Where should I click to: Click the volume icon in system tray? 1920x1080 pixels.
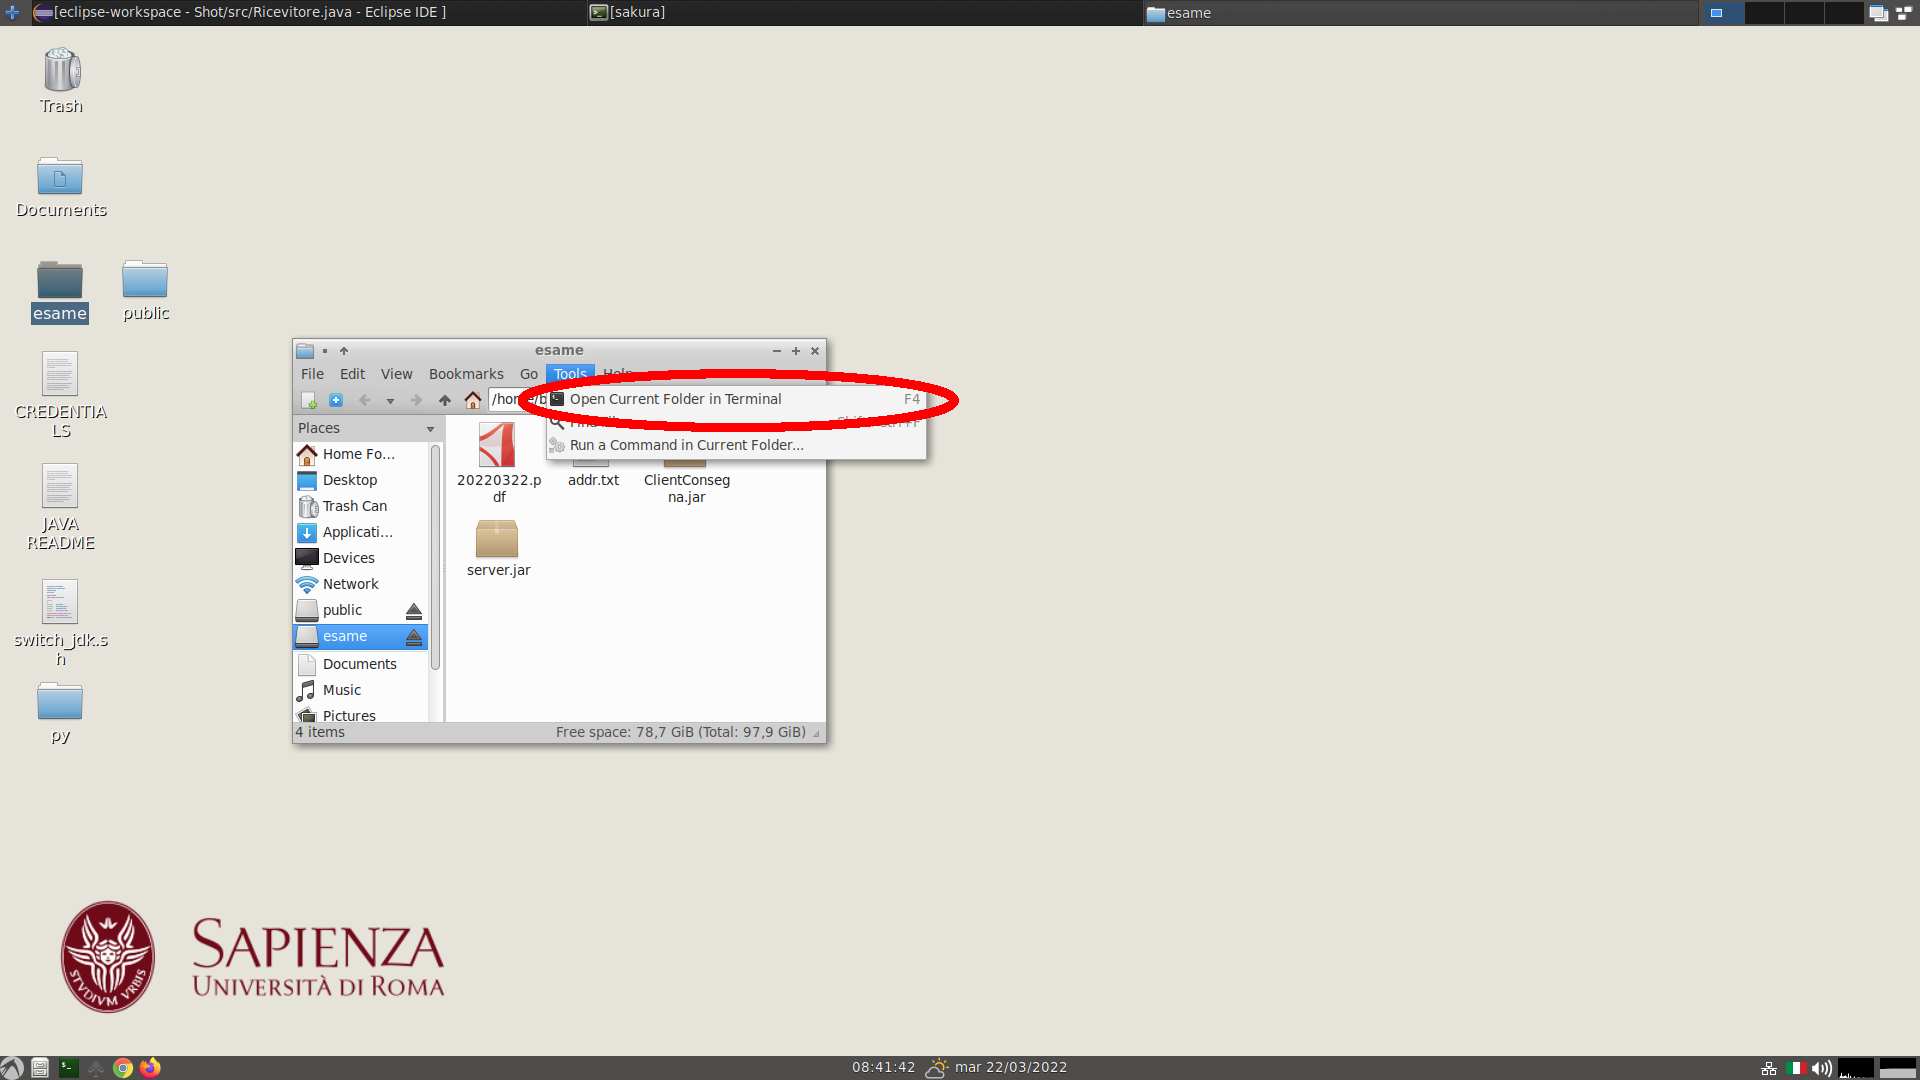[x=1821, y=1068]
